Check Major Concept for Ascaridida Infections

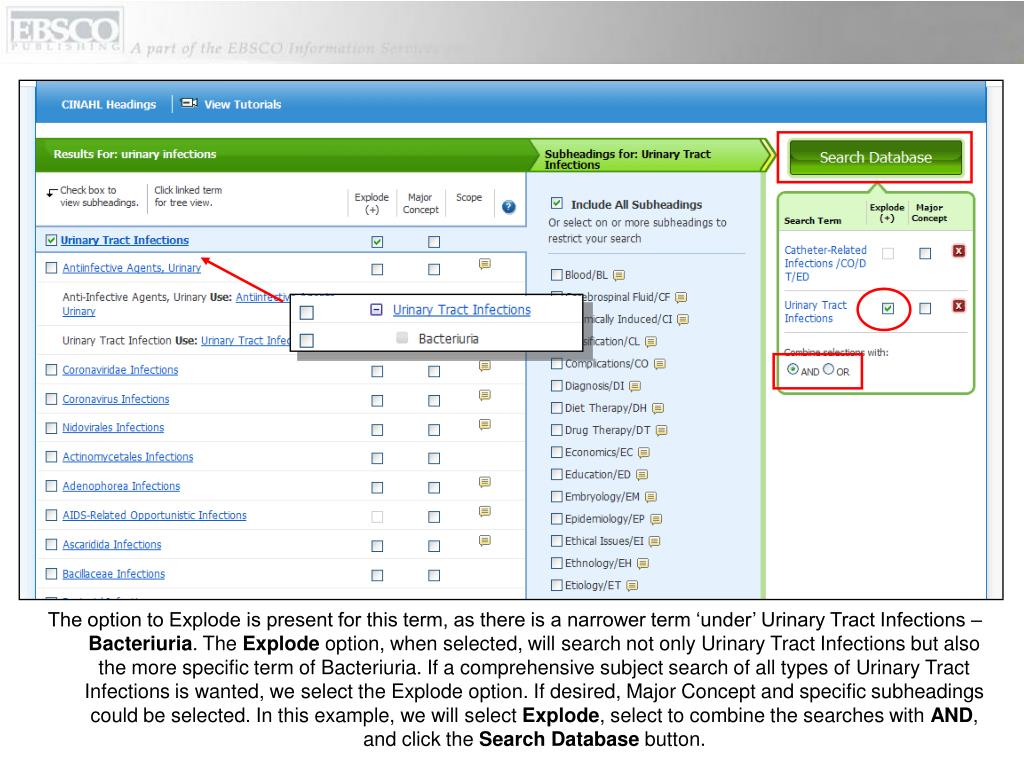tap(434, 546)
